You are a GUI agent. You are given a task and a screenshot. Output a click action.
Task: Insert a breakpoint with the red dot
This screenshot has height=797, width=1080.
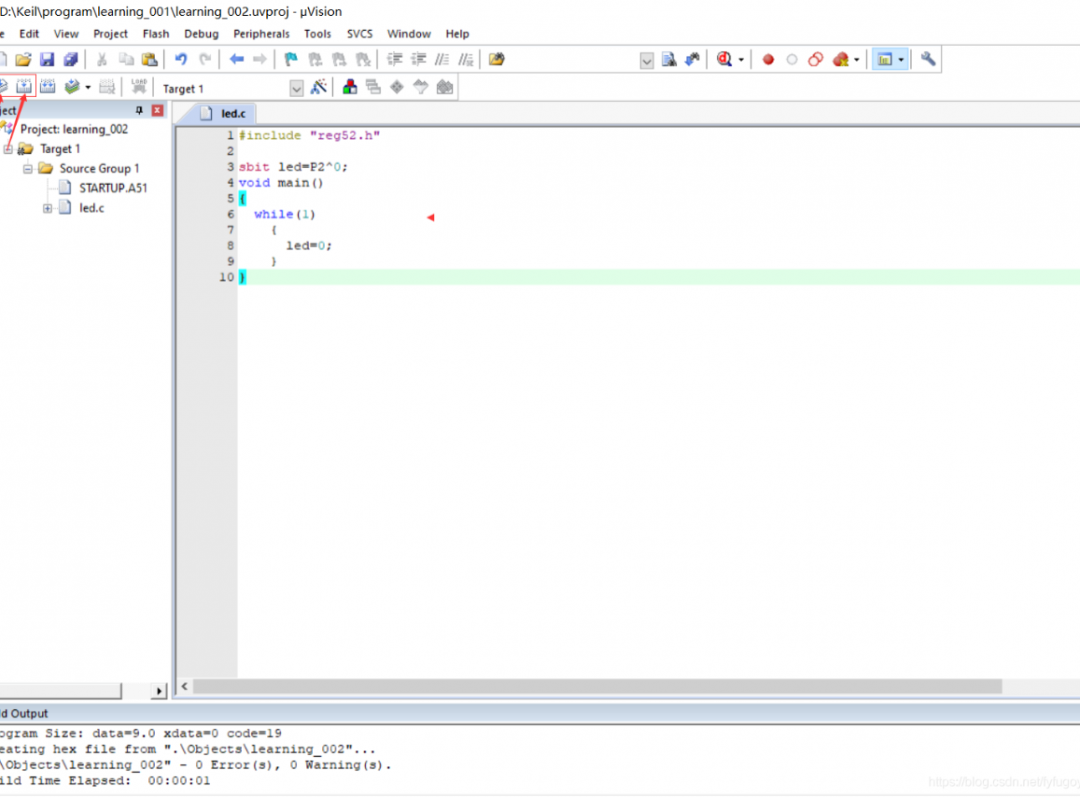[x=768, y=60]
